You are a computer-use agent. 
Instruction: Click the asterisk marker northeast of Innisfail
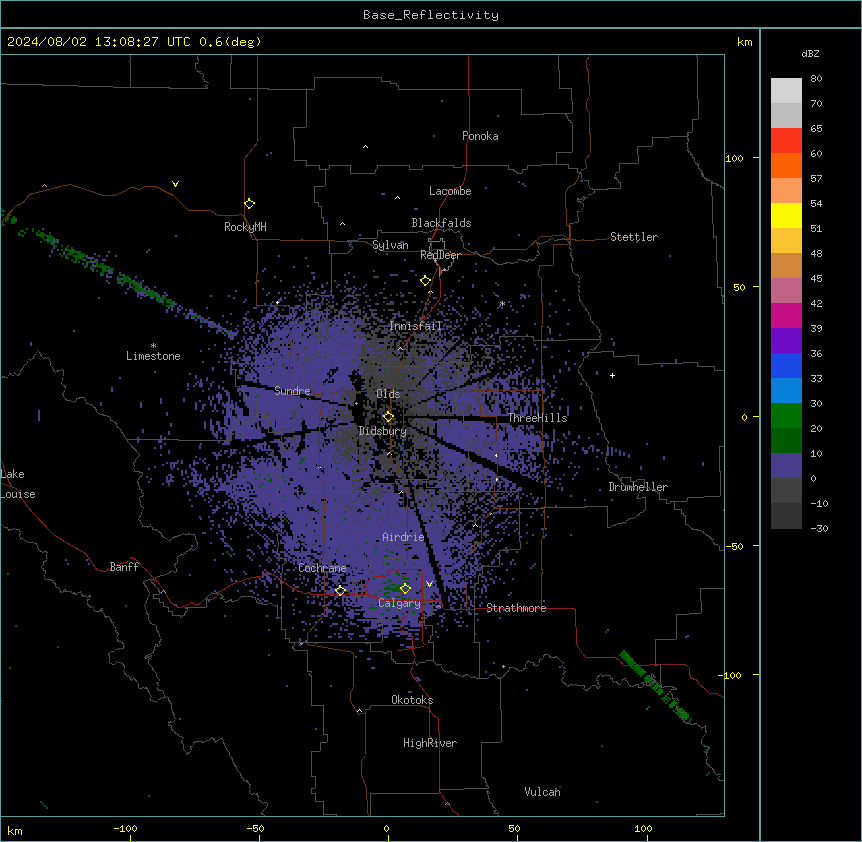tap(502, 304)
